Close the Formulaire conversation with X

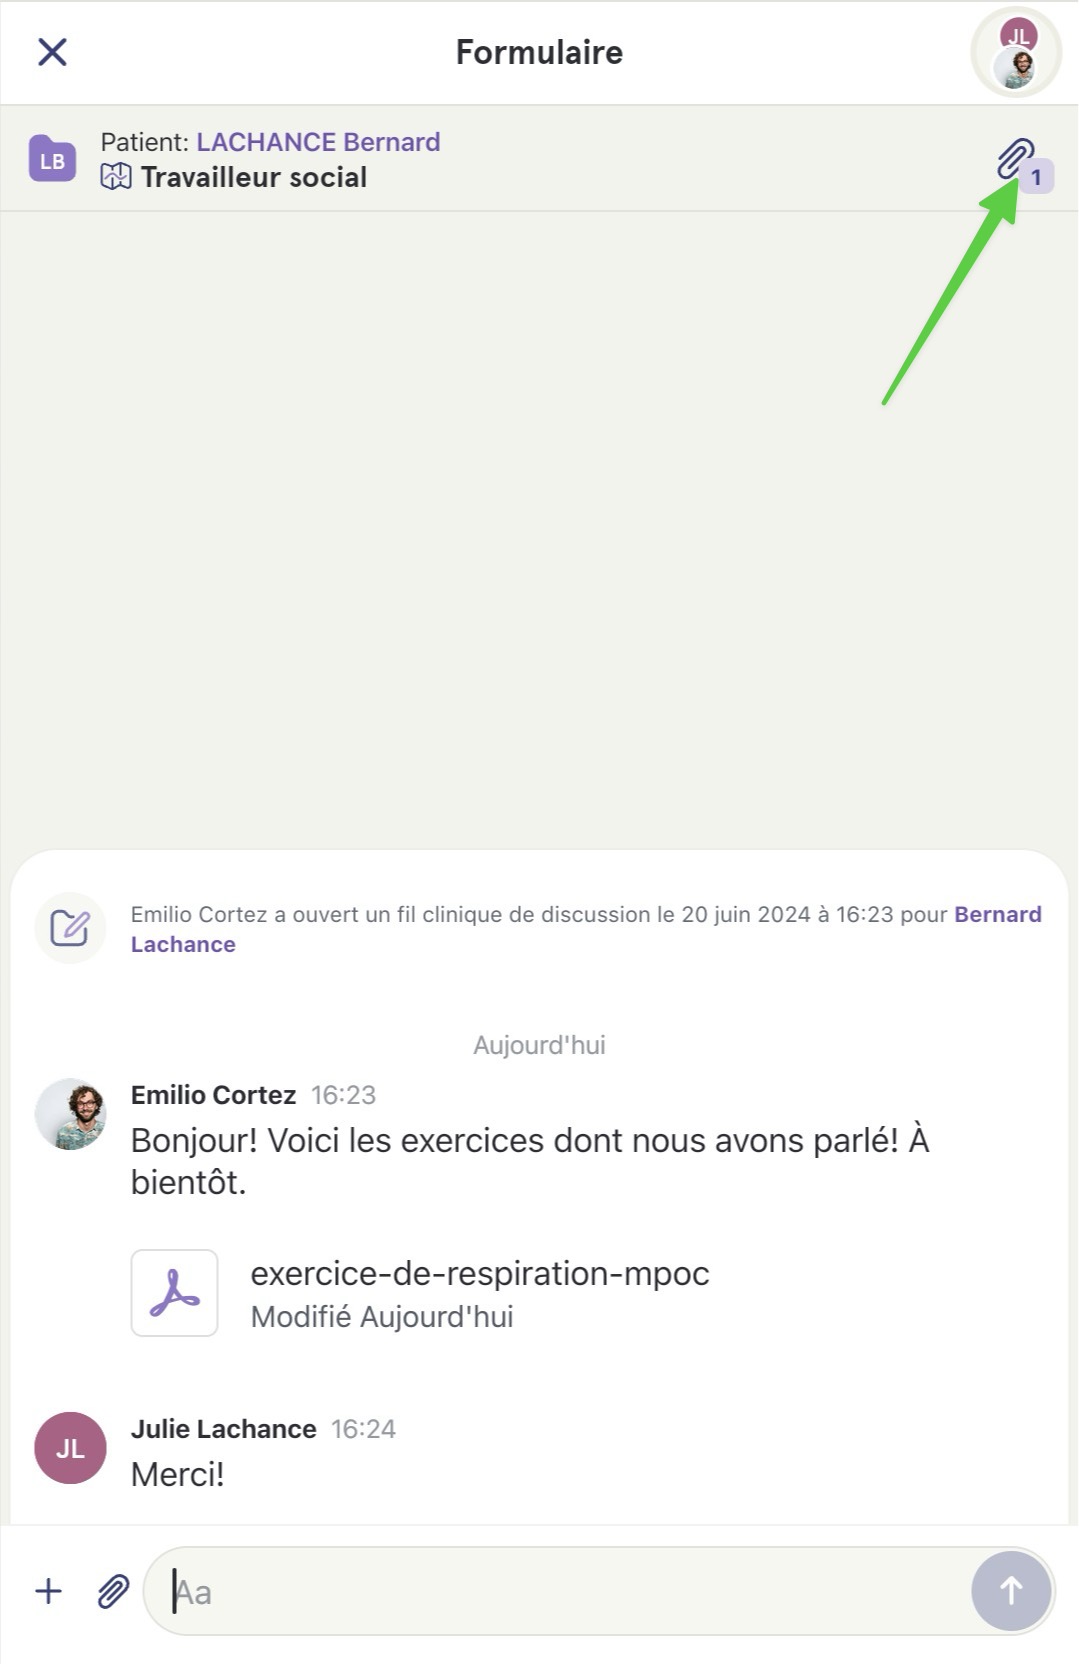(52, 52)
